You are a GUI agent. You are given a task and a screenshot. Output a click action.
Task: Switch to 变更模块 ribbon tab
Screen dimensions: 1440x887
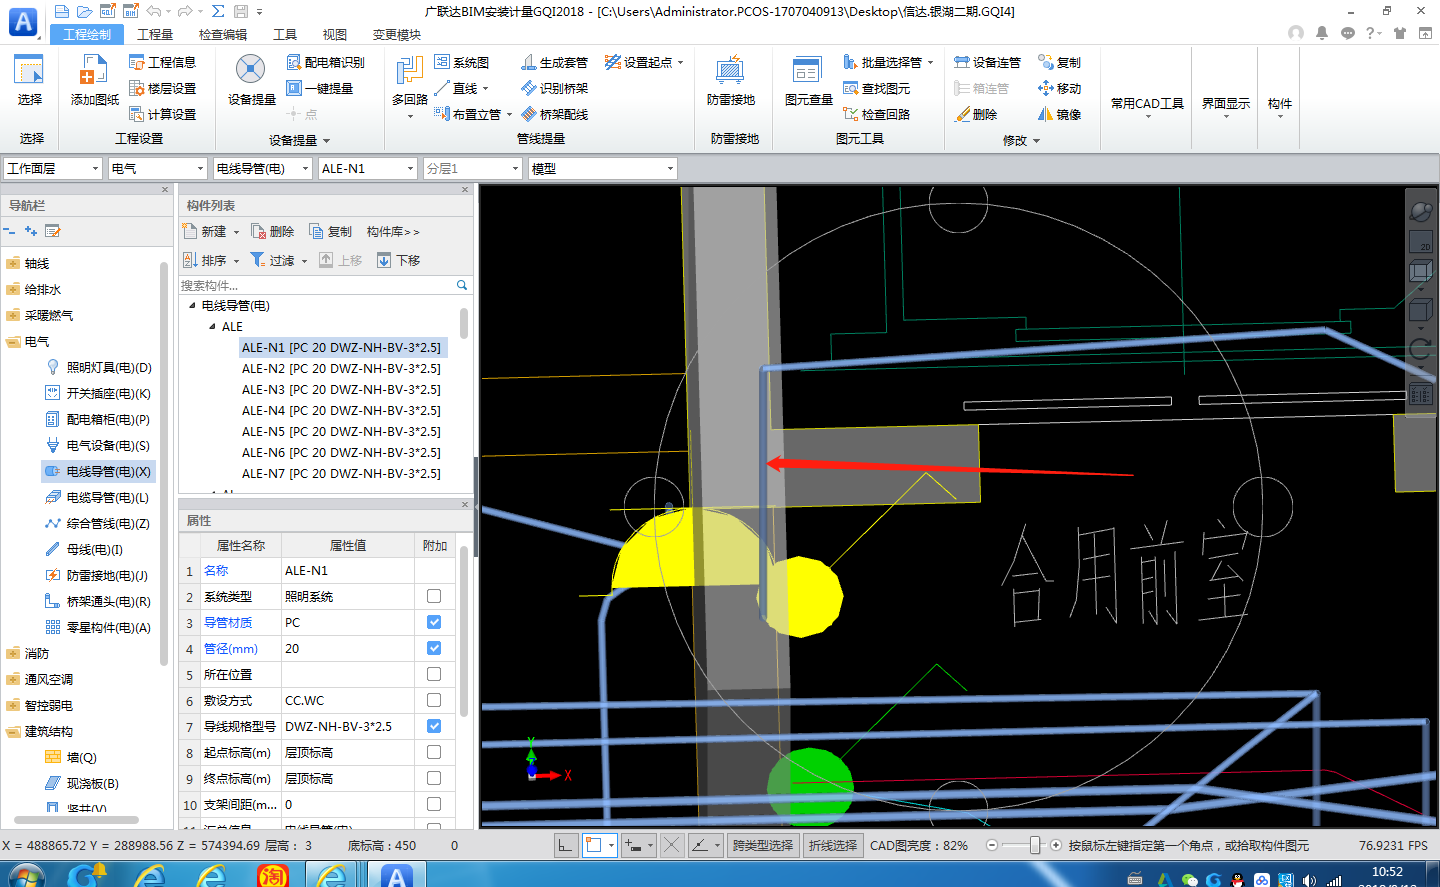[397, 34]
